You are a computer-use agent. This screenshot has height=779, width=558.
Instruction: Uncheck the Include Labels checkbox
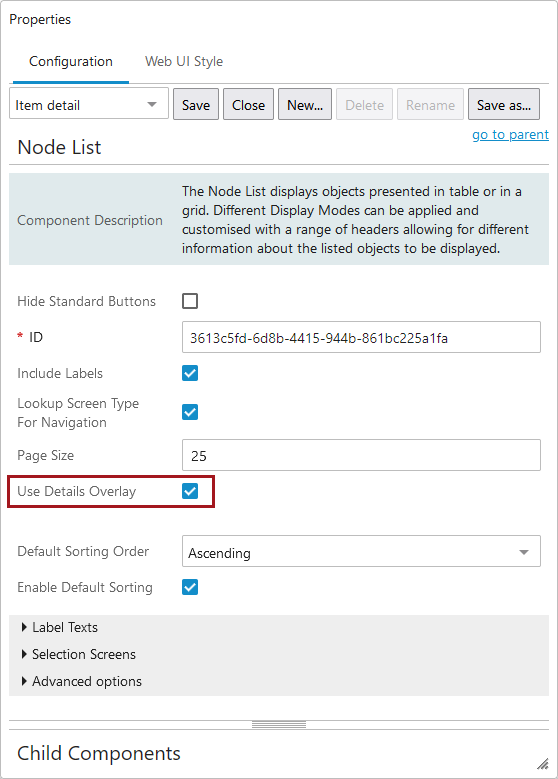click(190, 373)
